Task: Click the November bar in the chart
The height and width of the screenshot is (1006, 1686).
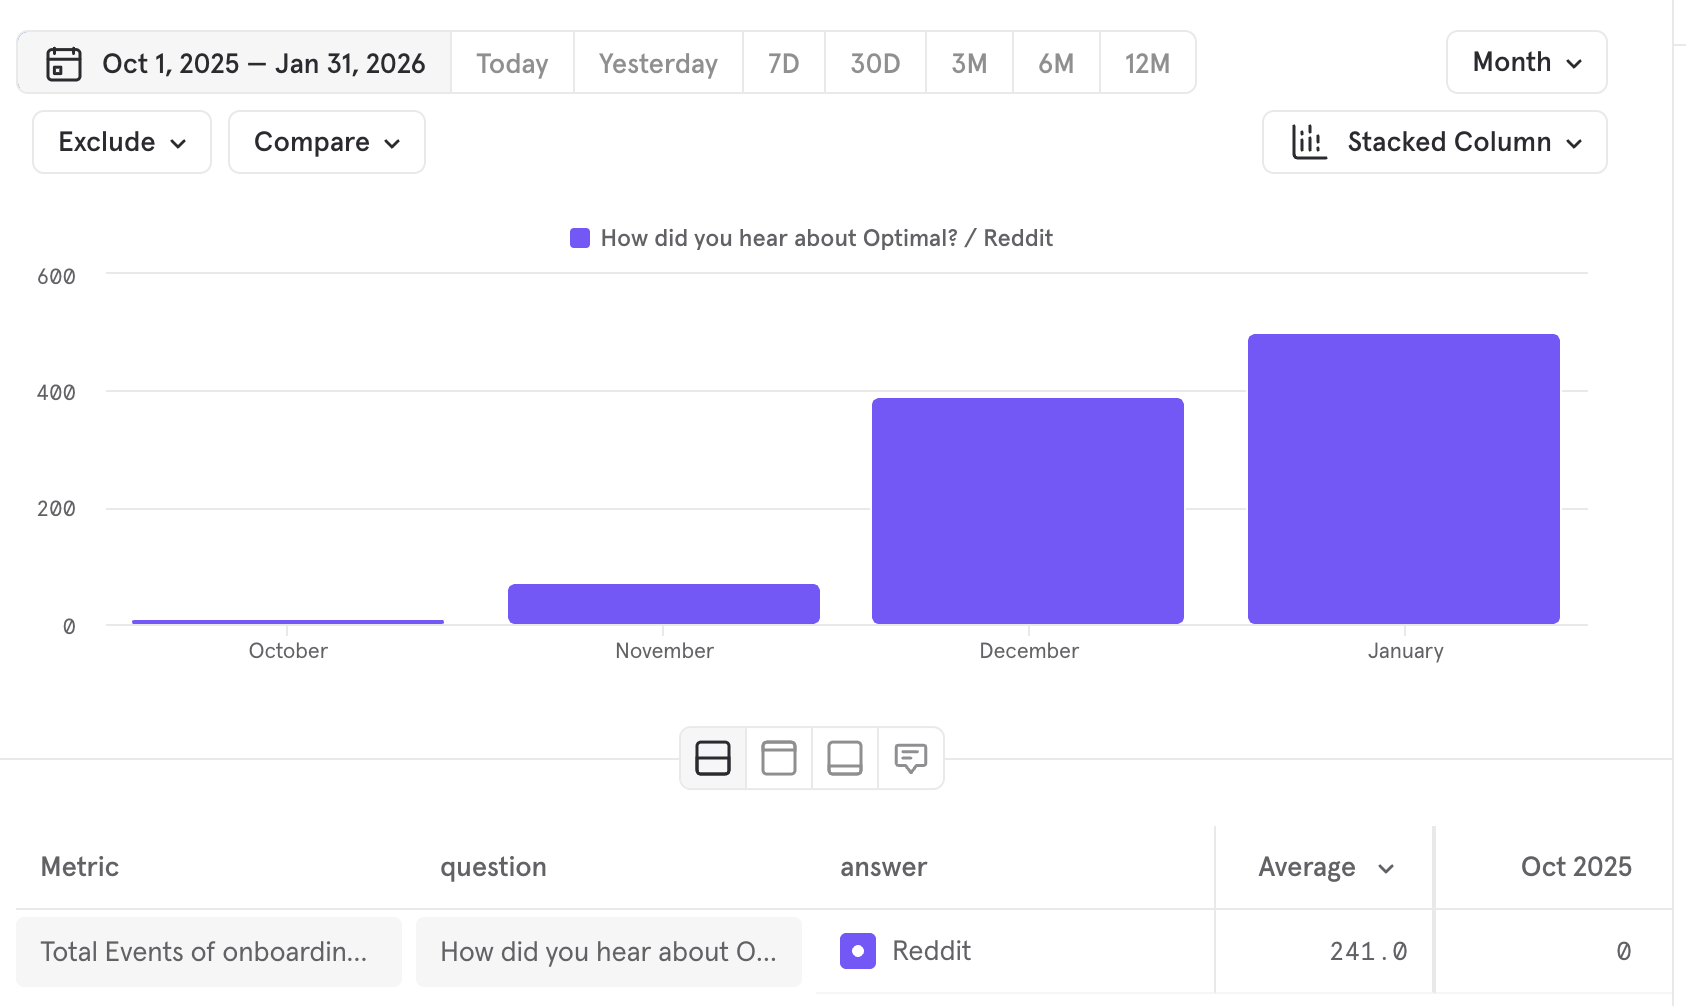Action: point(664,604)
